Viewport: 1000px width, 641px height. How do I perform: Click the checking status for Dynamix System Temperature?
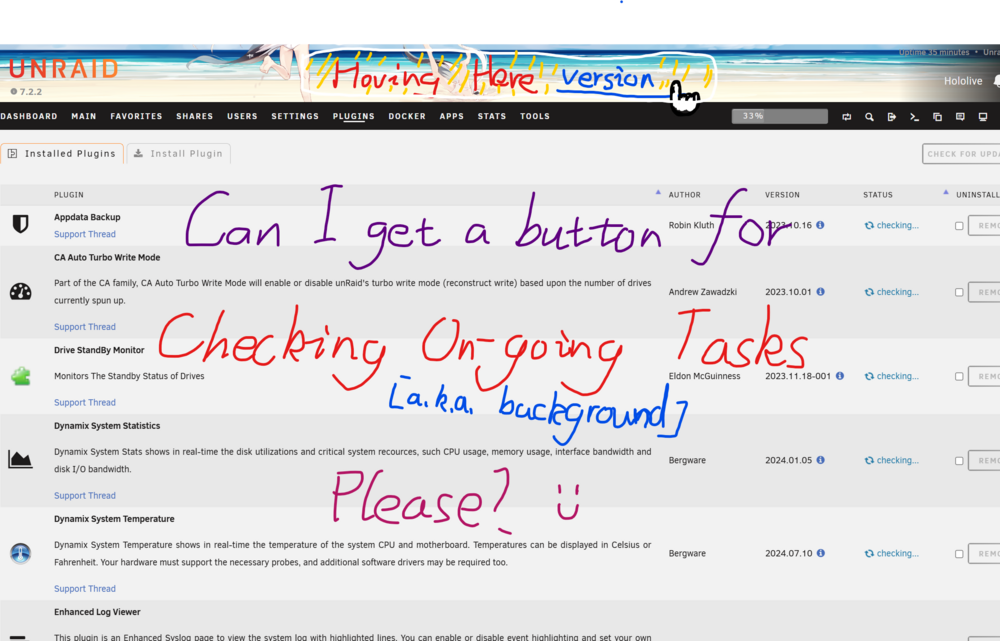point(892,553)
